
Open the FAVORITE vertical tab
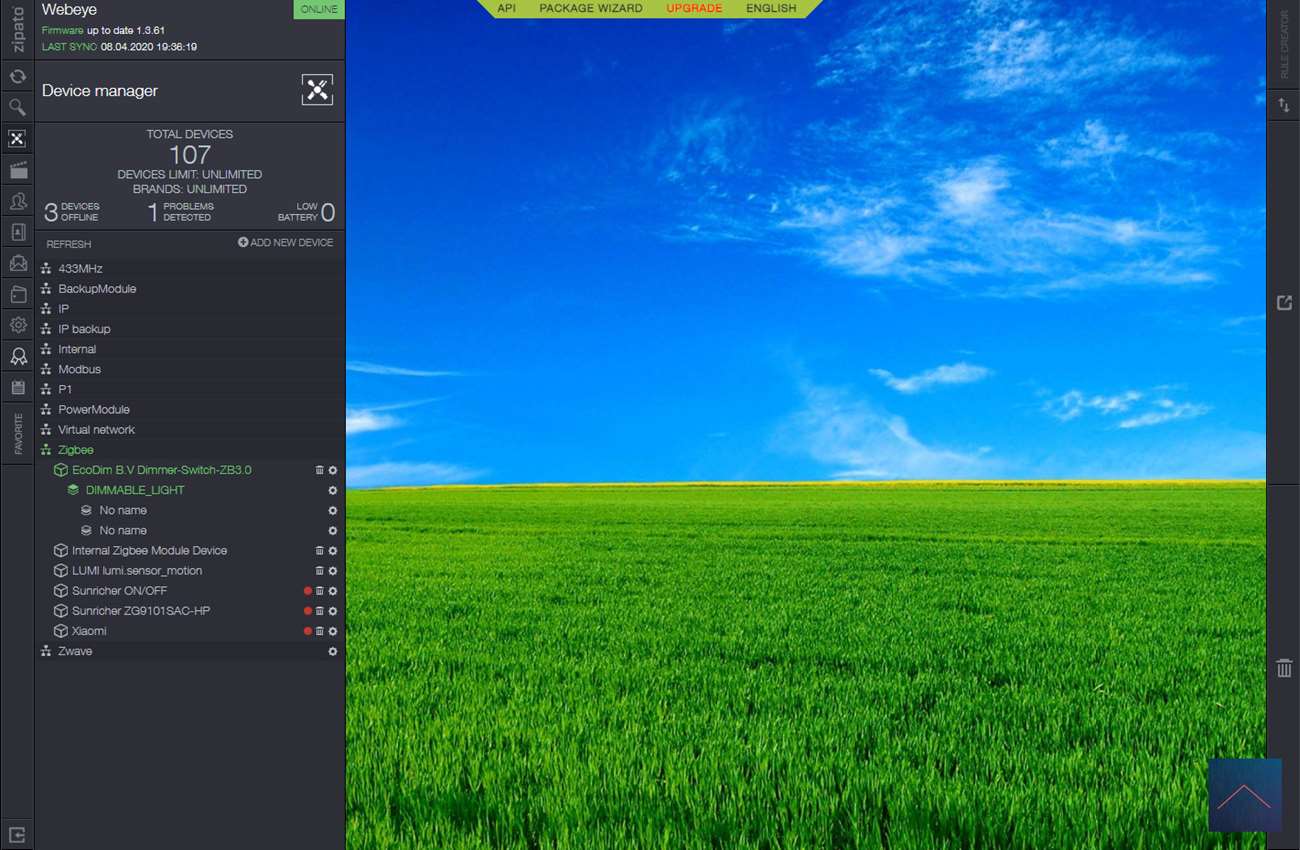pos(18,434)
